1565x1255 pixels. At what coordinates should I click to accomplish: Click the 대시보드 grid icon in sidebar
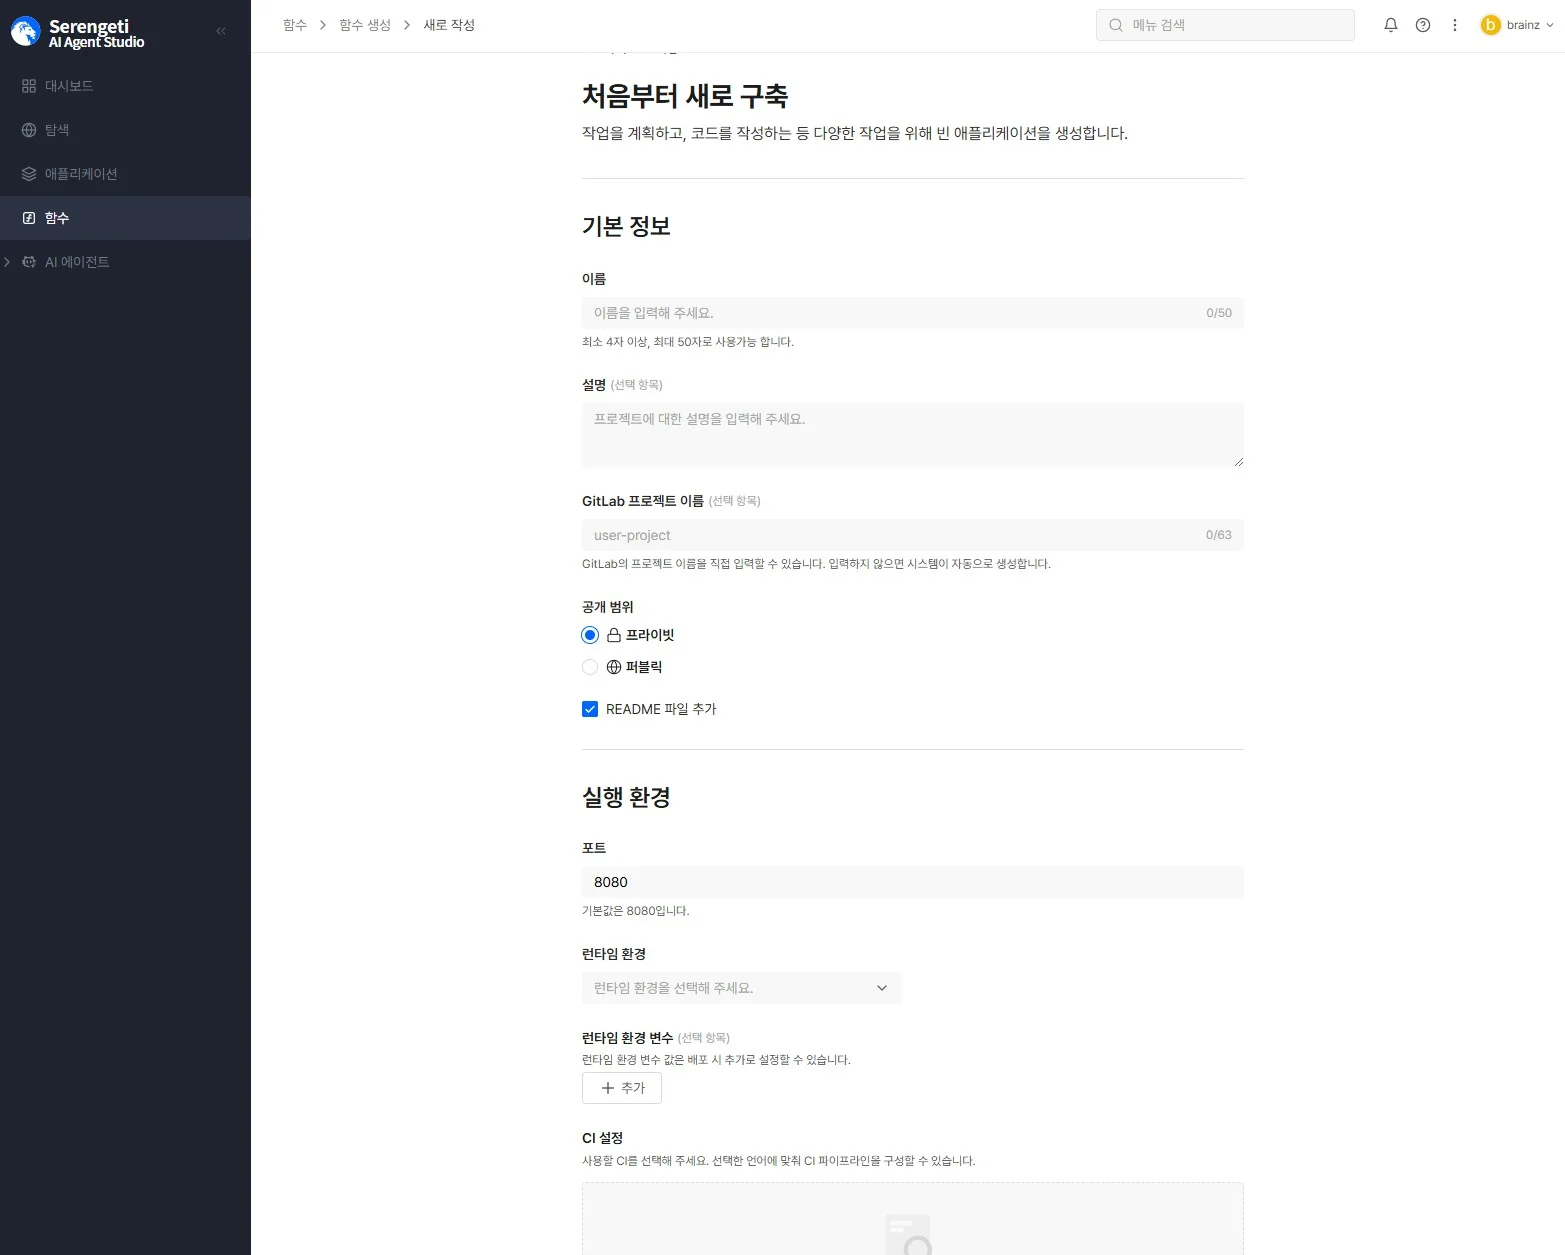29,86
